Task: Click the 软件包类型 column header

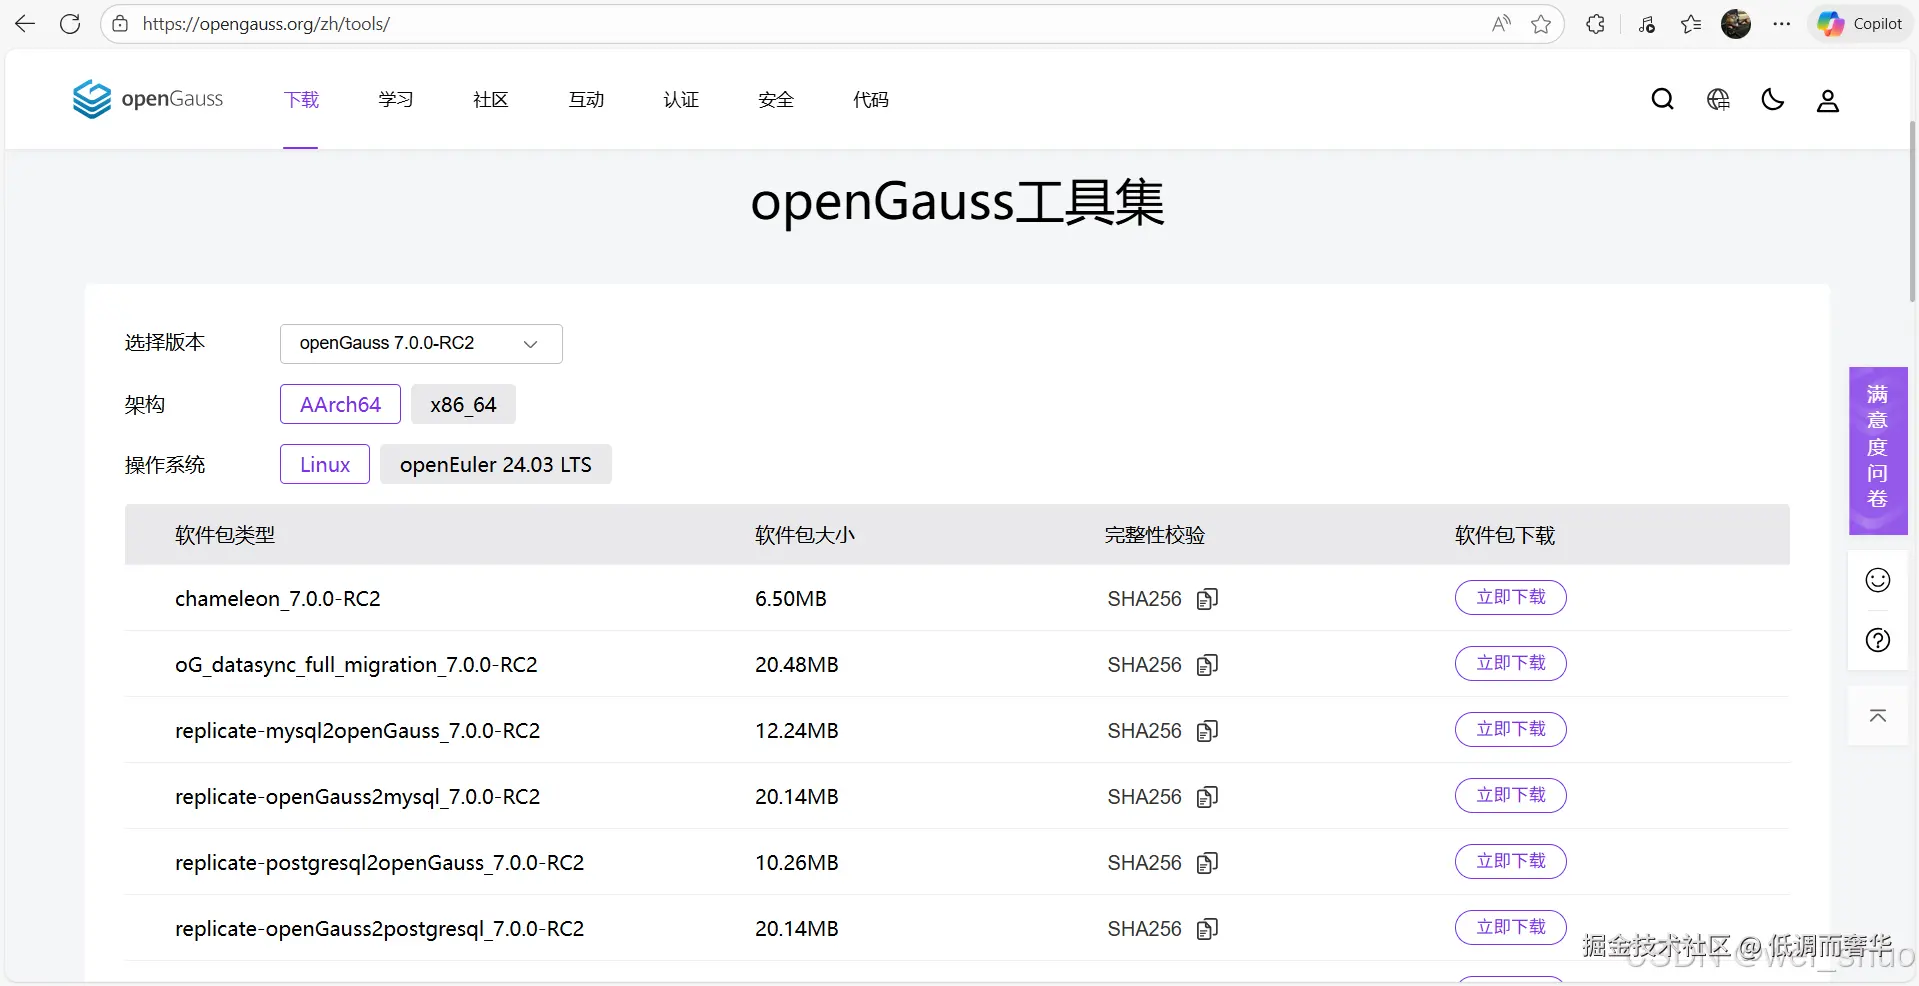Action: [x=225, y=535]
